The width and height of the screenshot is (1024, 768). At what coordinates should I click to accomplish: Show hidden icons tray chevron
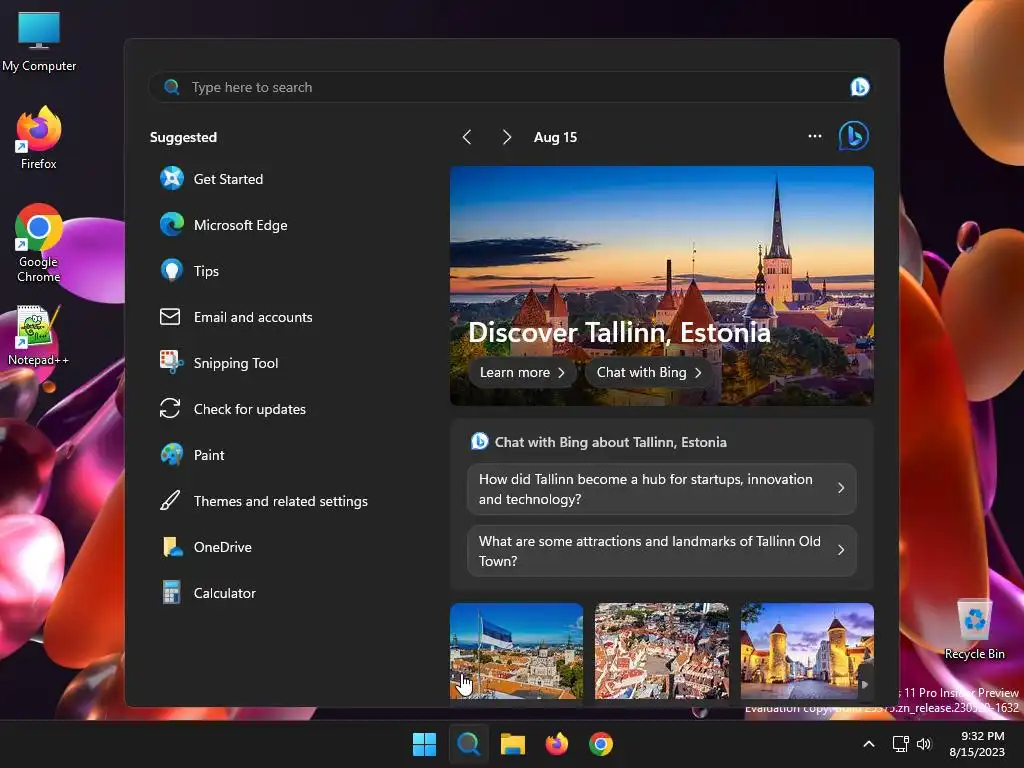coord(869,744)
